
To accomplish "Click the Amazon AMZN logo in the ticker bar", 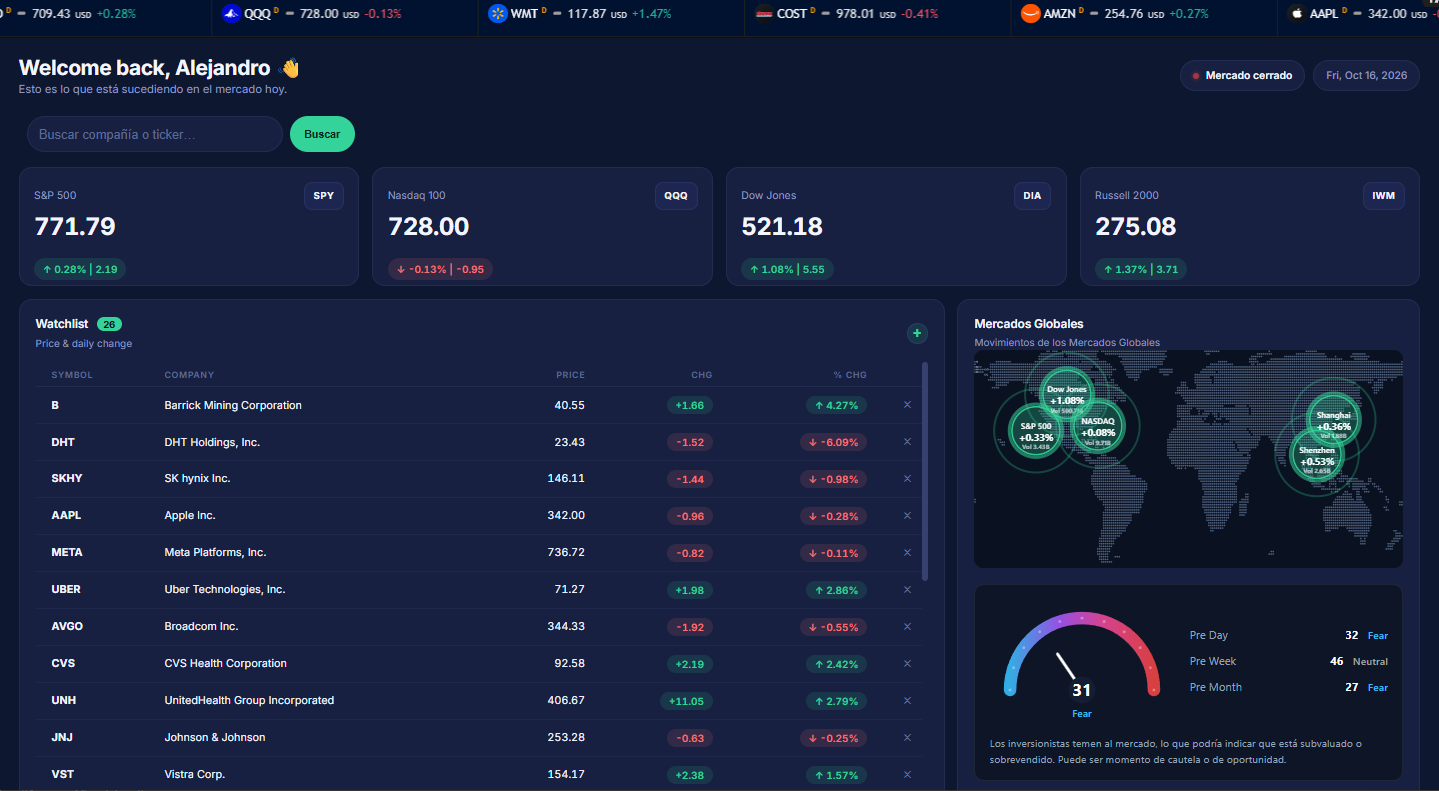I will (1030, 14).
